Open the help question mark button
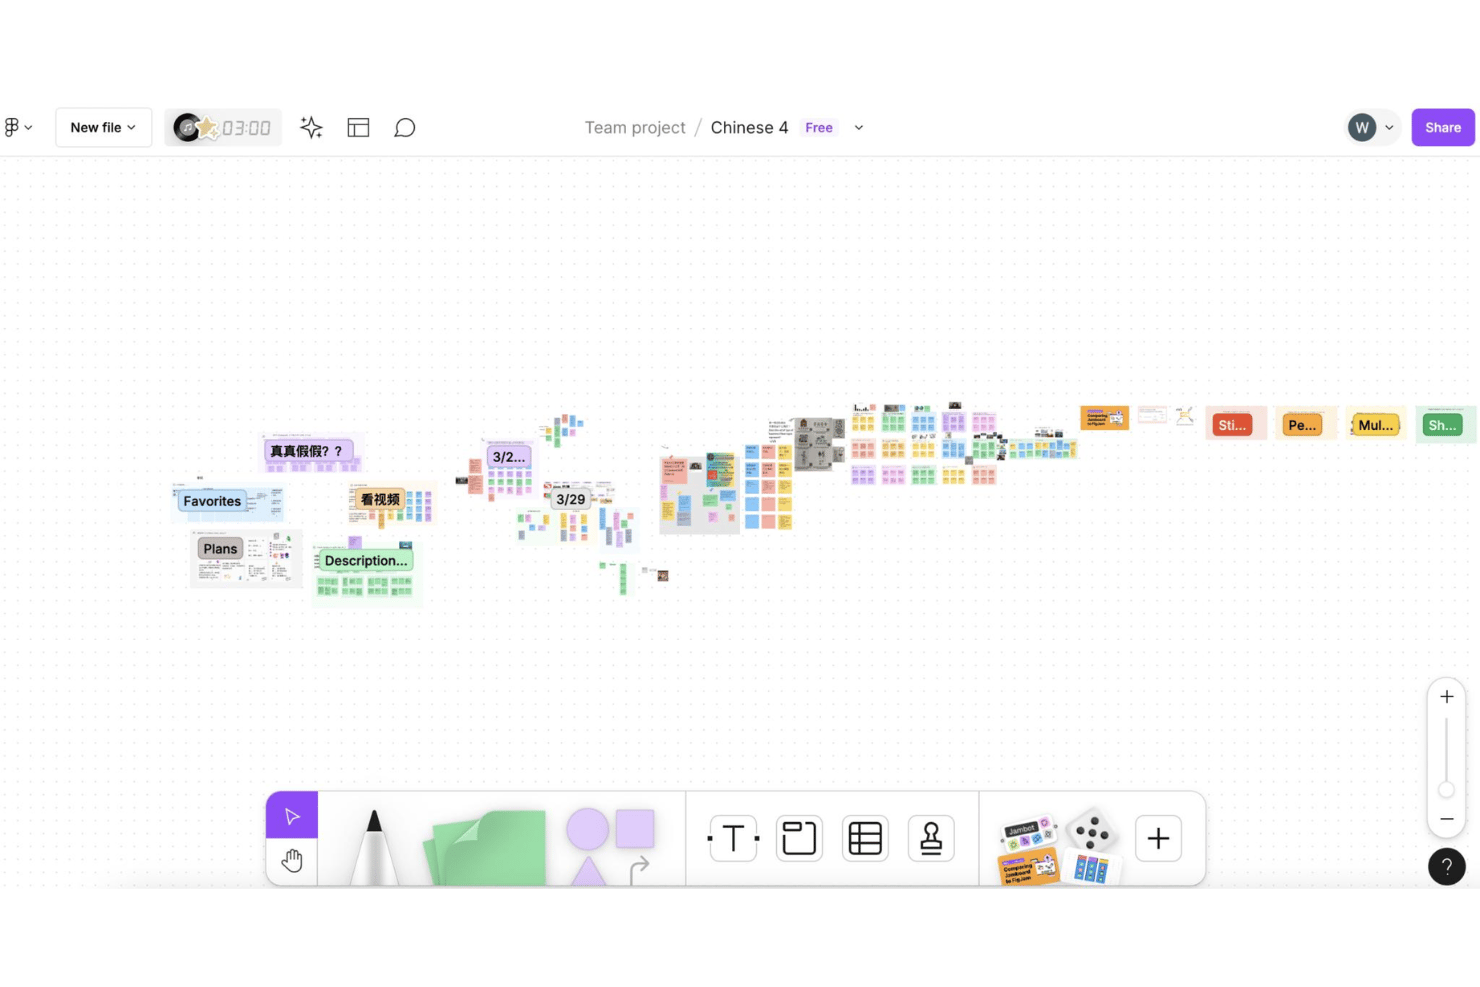1480x987 pixels. coord(1446,867)
